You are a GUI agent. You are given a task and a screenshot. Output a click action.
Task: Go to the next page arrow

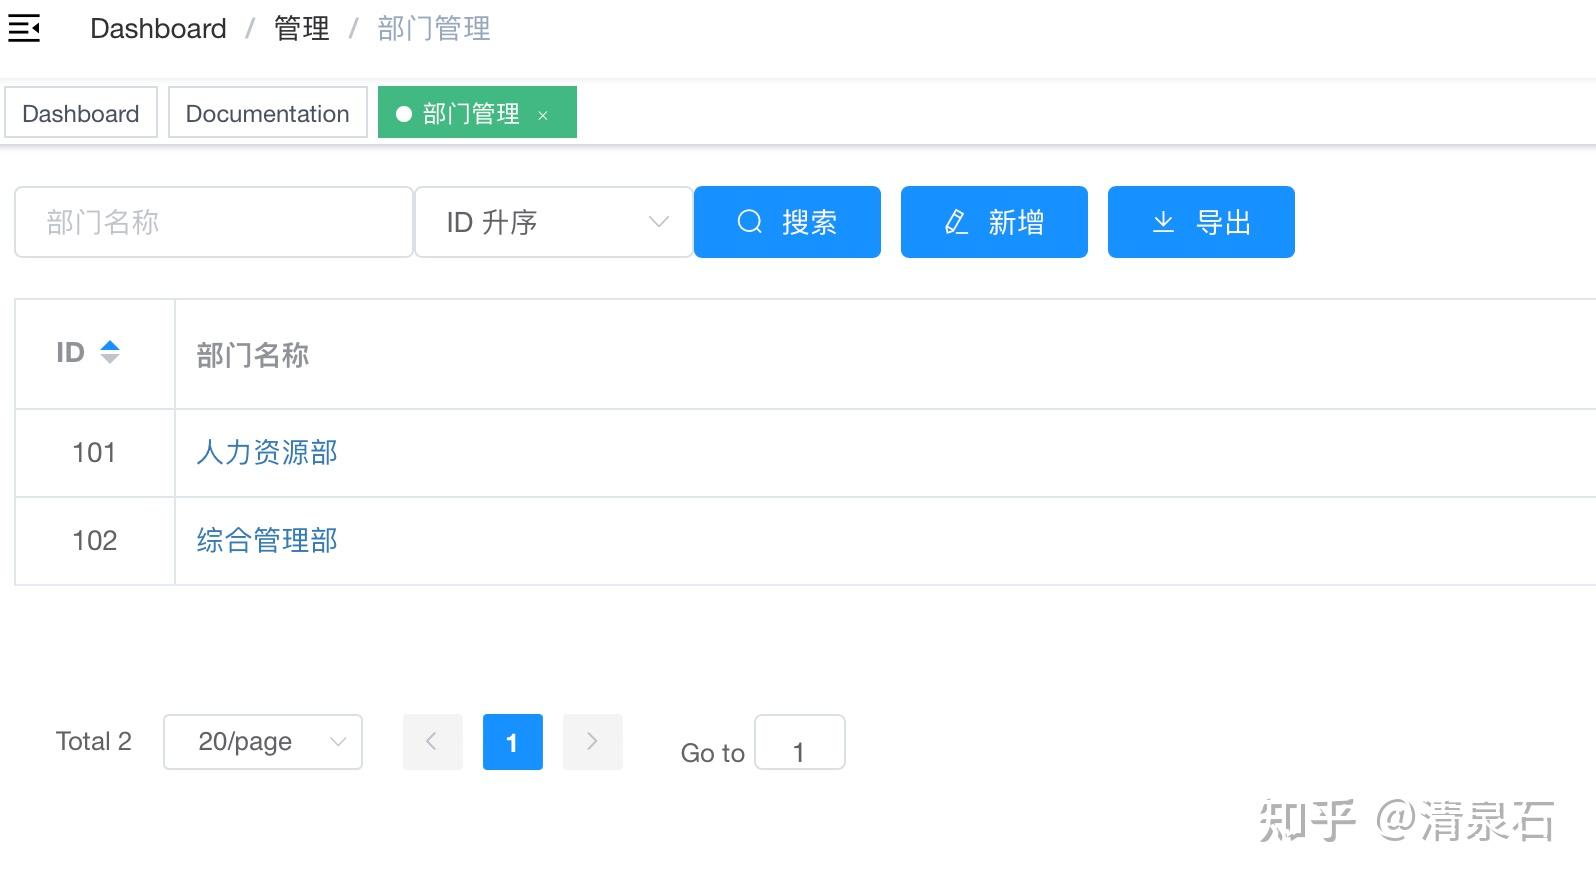pos(592,742)
